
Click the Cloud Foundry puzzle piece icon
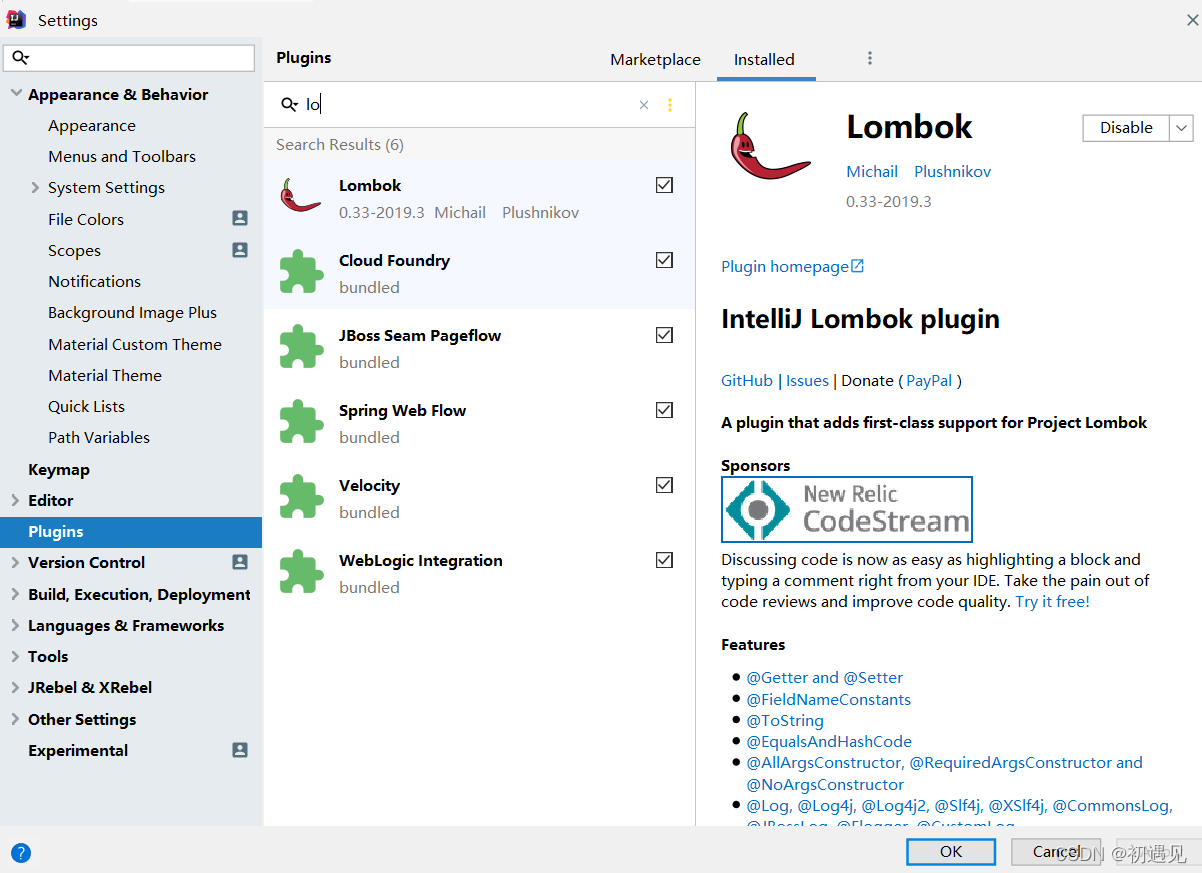[301, 271]
